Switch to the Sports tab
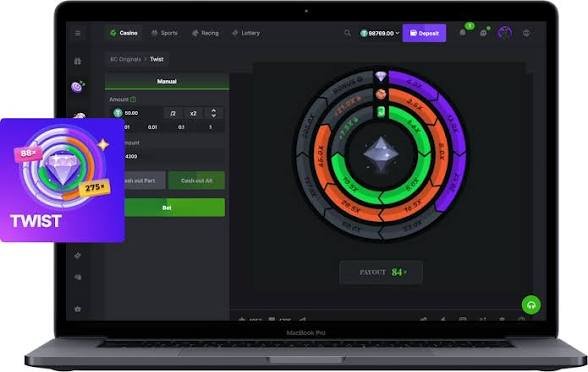Viewport: 588px width, 372px height. (x=164, y=33)
